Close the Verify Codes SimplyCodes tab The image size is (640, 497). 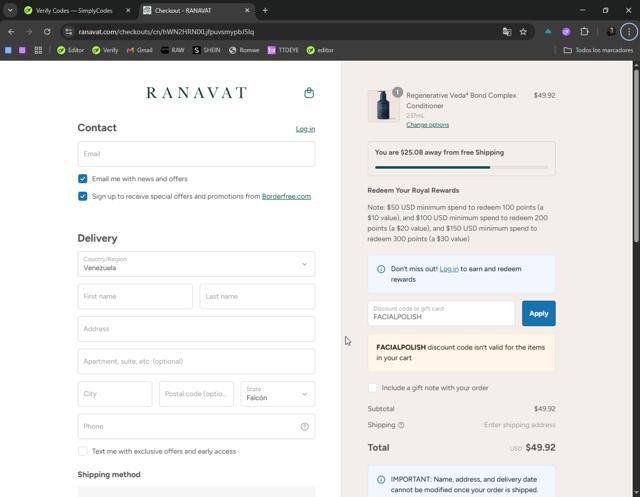click(x=128, y=11)
